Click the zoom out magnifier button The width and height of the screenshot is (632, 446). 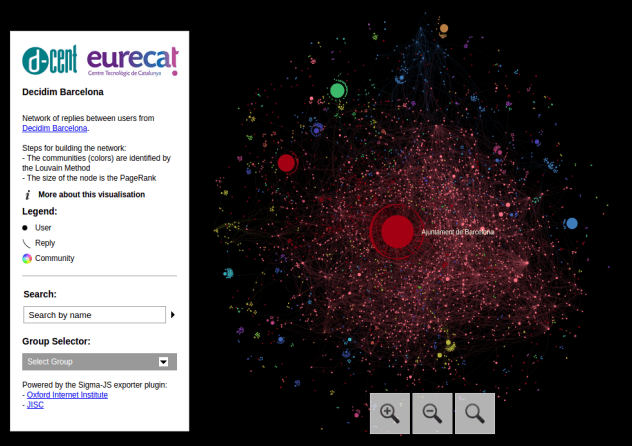432,412
